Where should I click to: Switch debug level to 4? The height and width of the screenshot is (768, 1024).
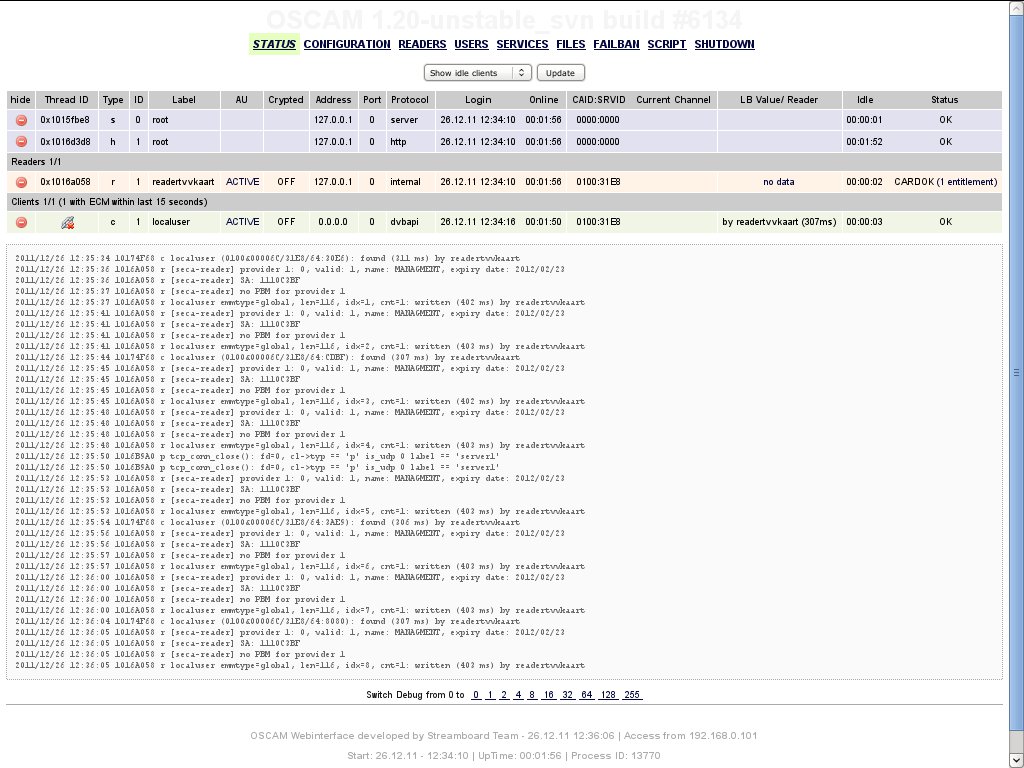point(518,695)
